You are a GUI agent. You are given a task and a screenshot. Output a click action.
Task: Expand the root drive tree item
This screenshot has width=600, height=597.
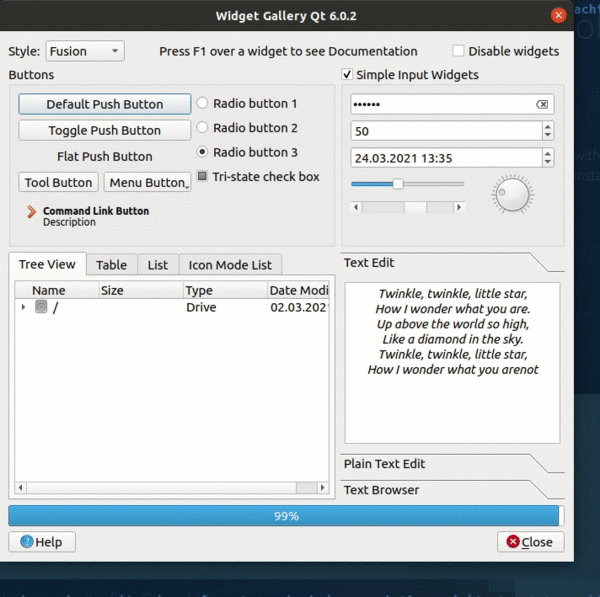[23, 308]
